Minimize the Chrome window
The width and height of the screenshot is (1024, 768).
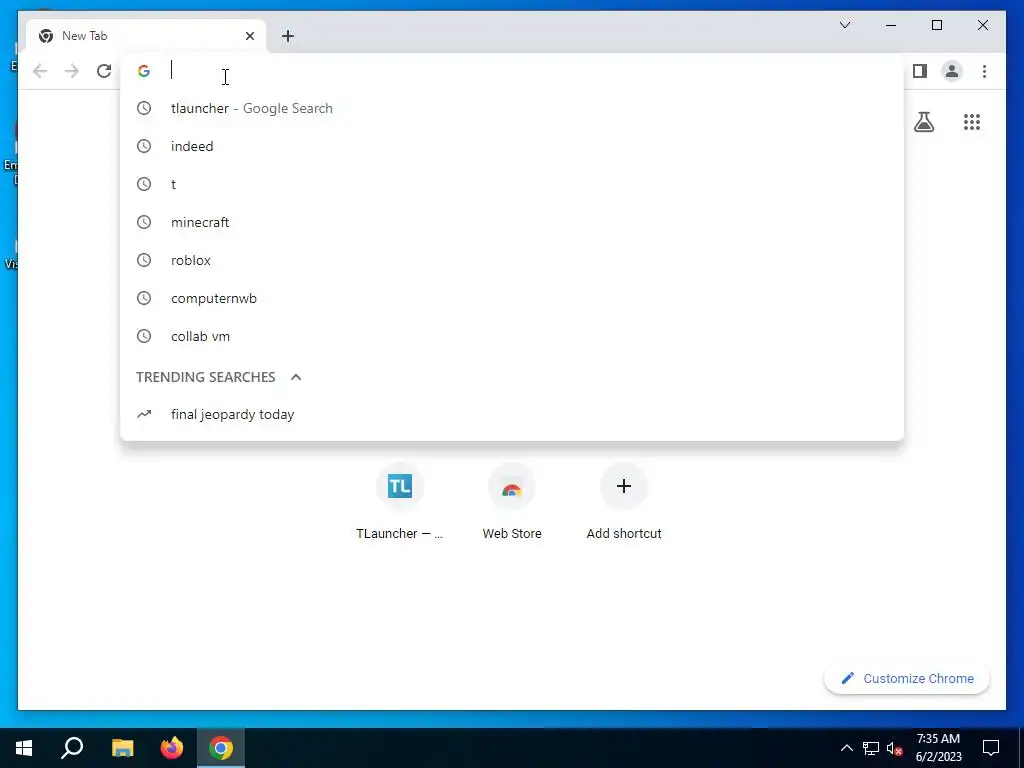pos(891,25)
